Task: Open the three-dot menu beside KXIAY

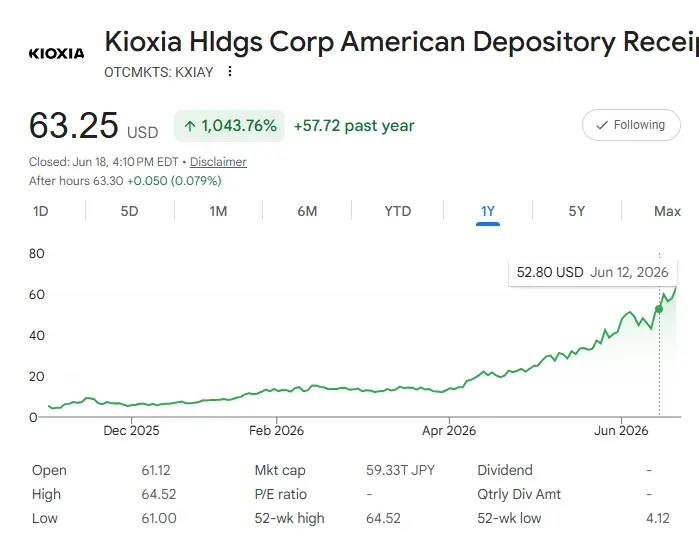Action: [230, 71]
